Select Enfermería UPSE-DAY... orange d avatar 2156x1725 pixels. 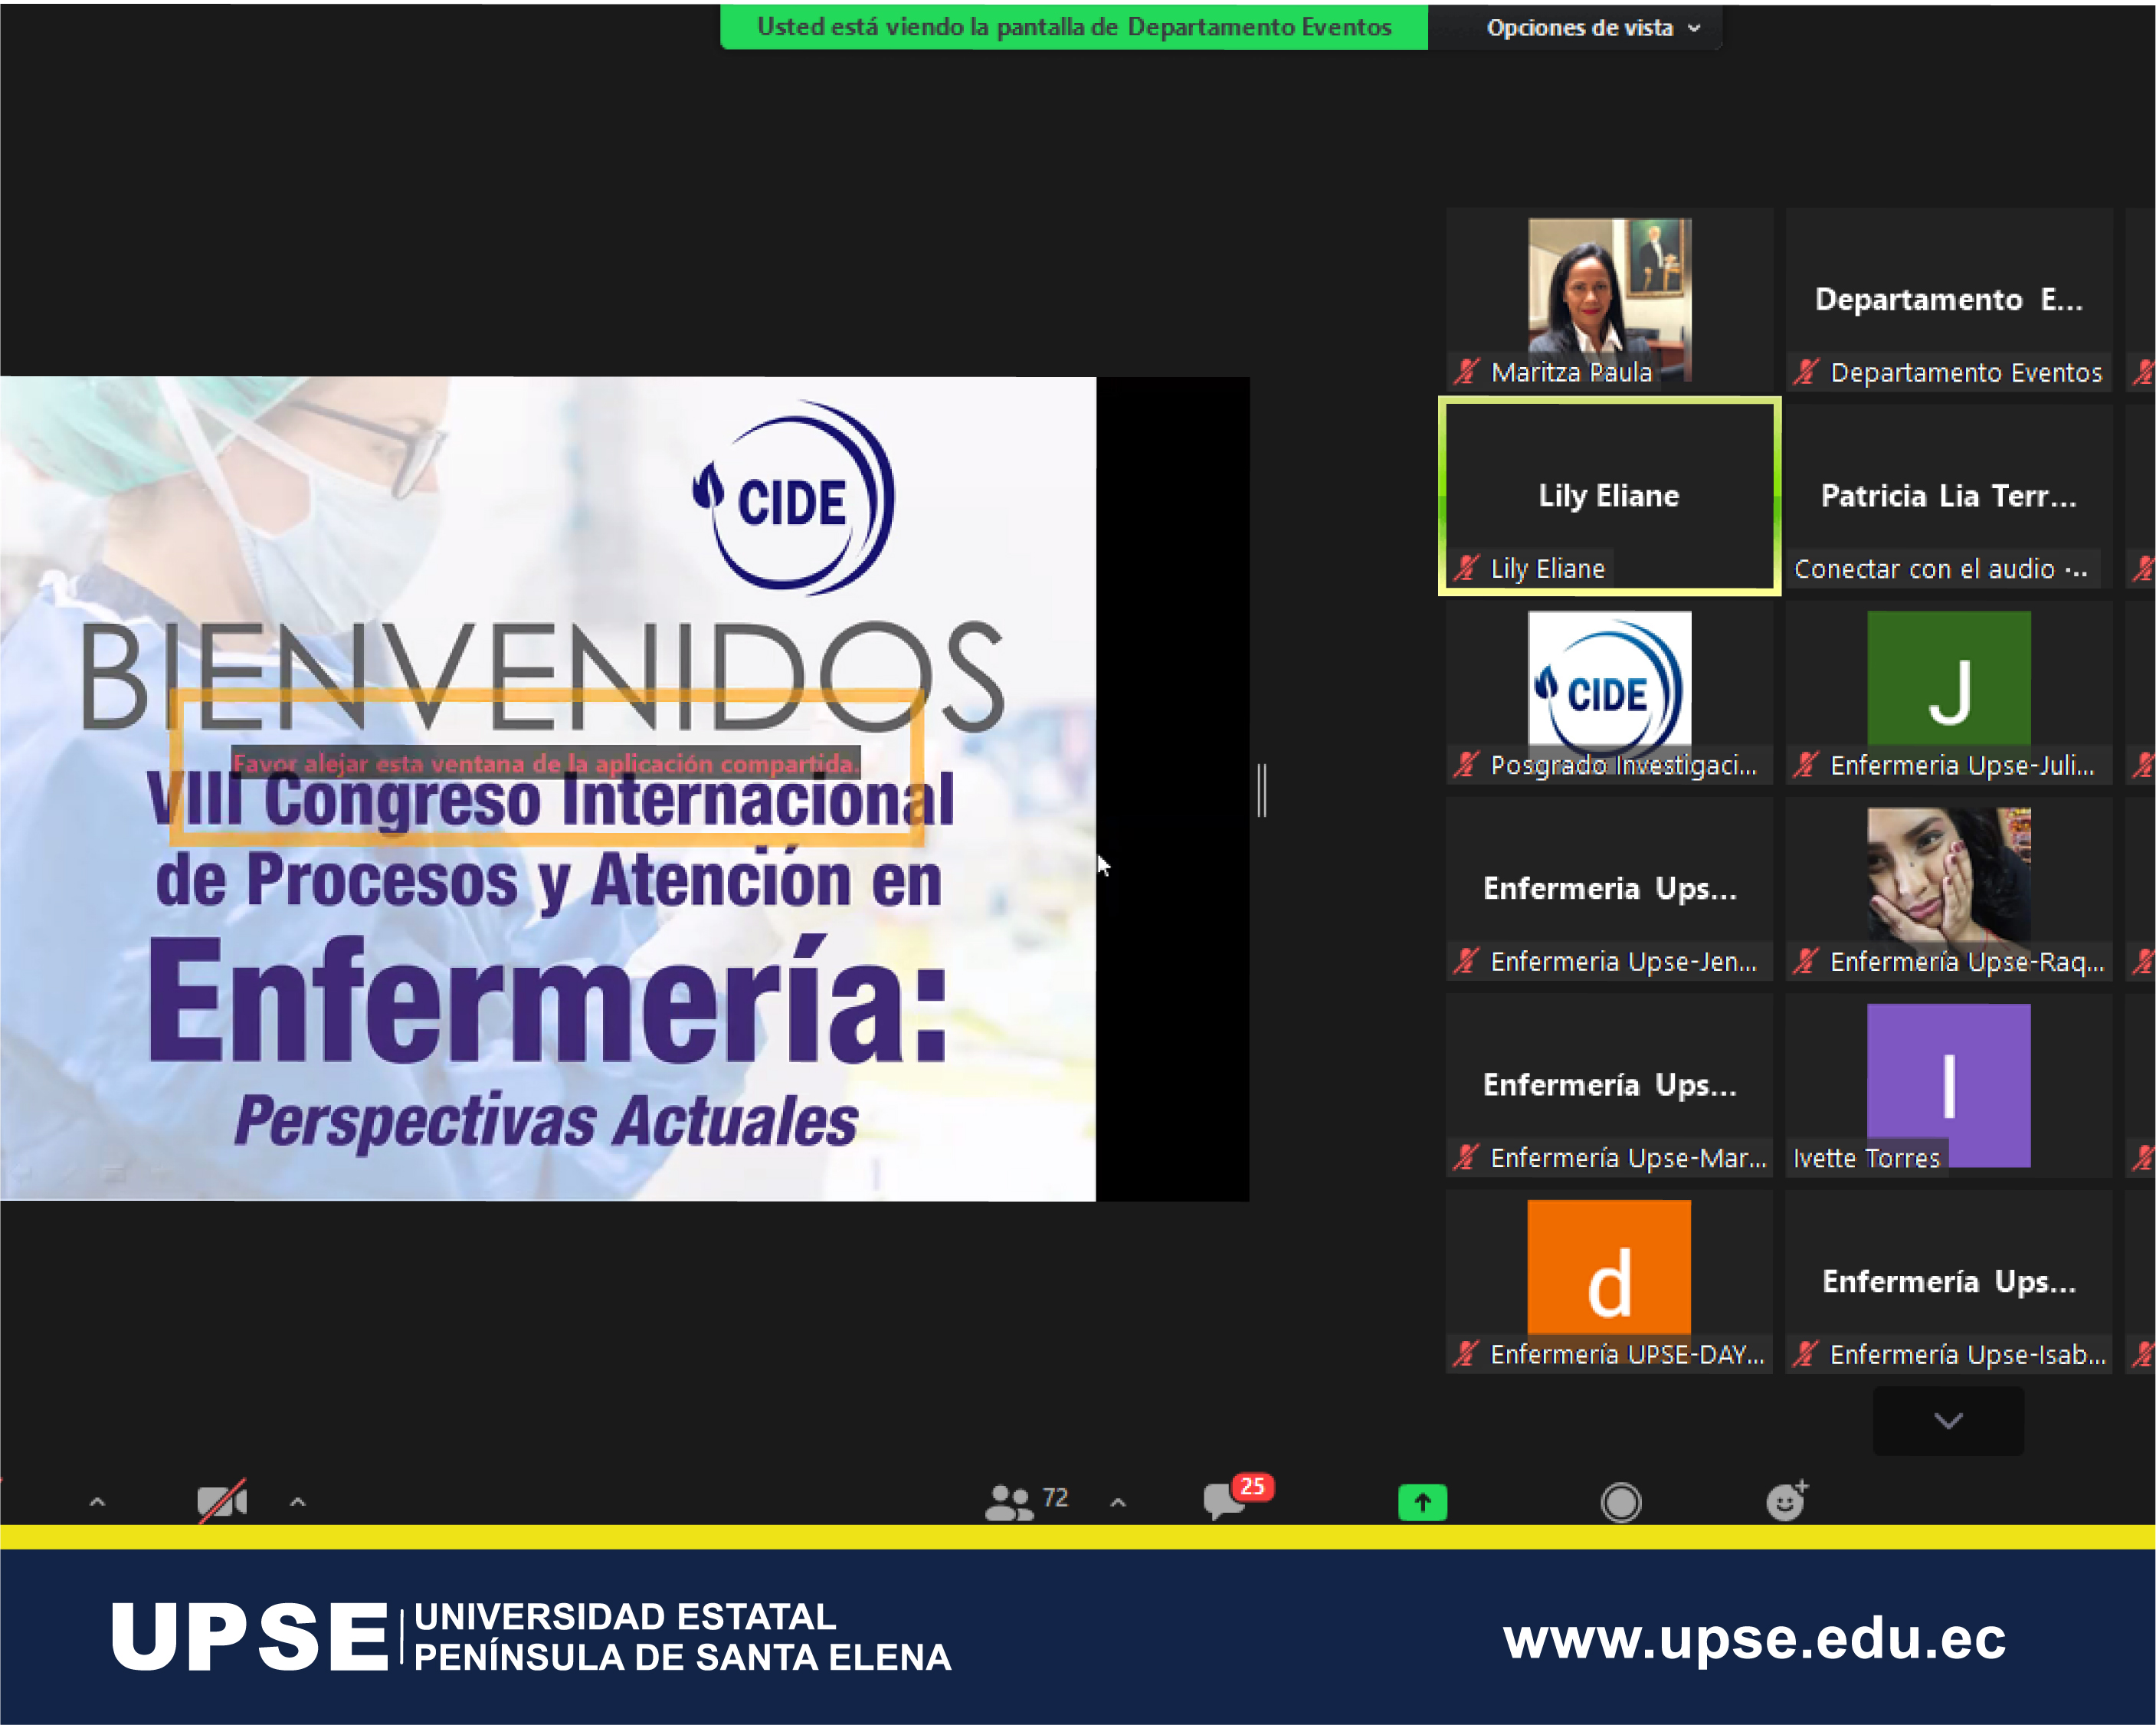[1609, 1281]
